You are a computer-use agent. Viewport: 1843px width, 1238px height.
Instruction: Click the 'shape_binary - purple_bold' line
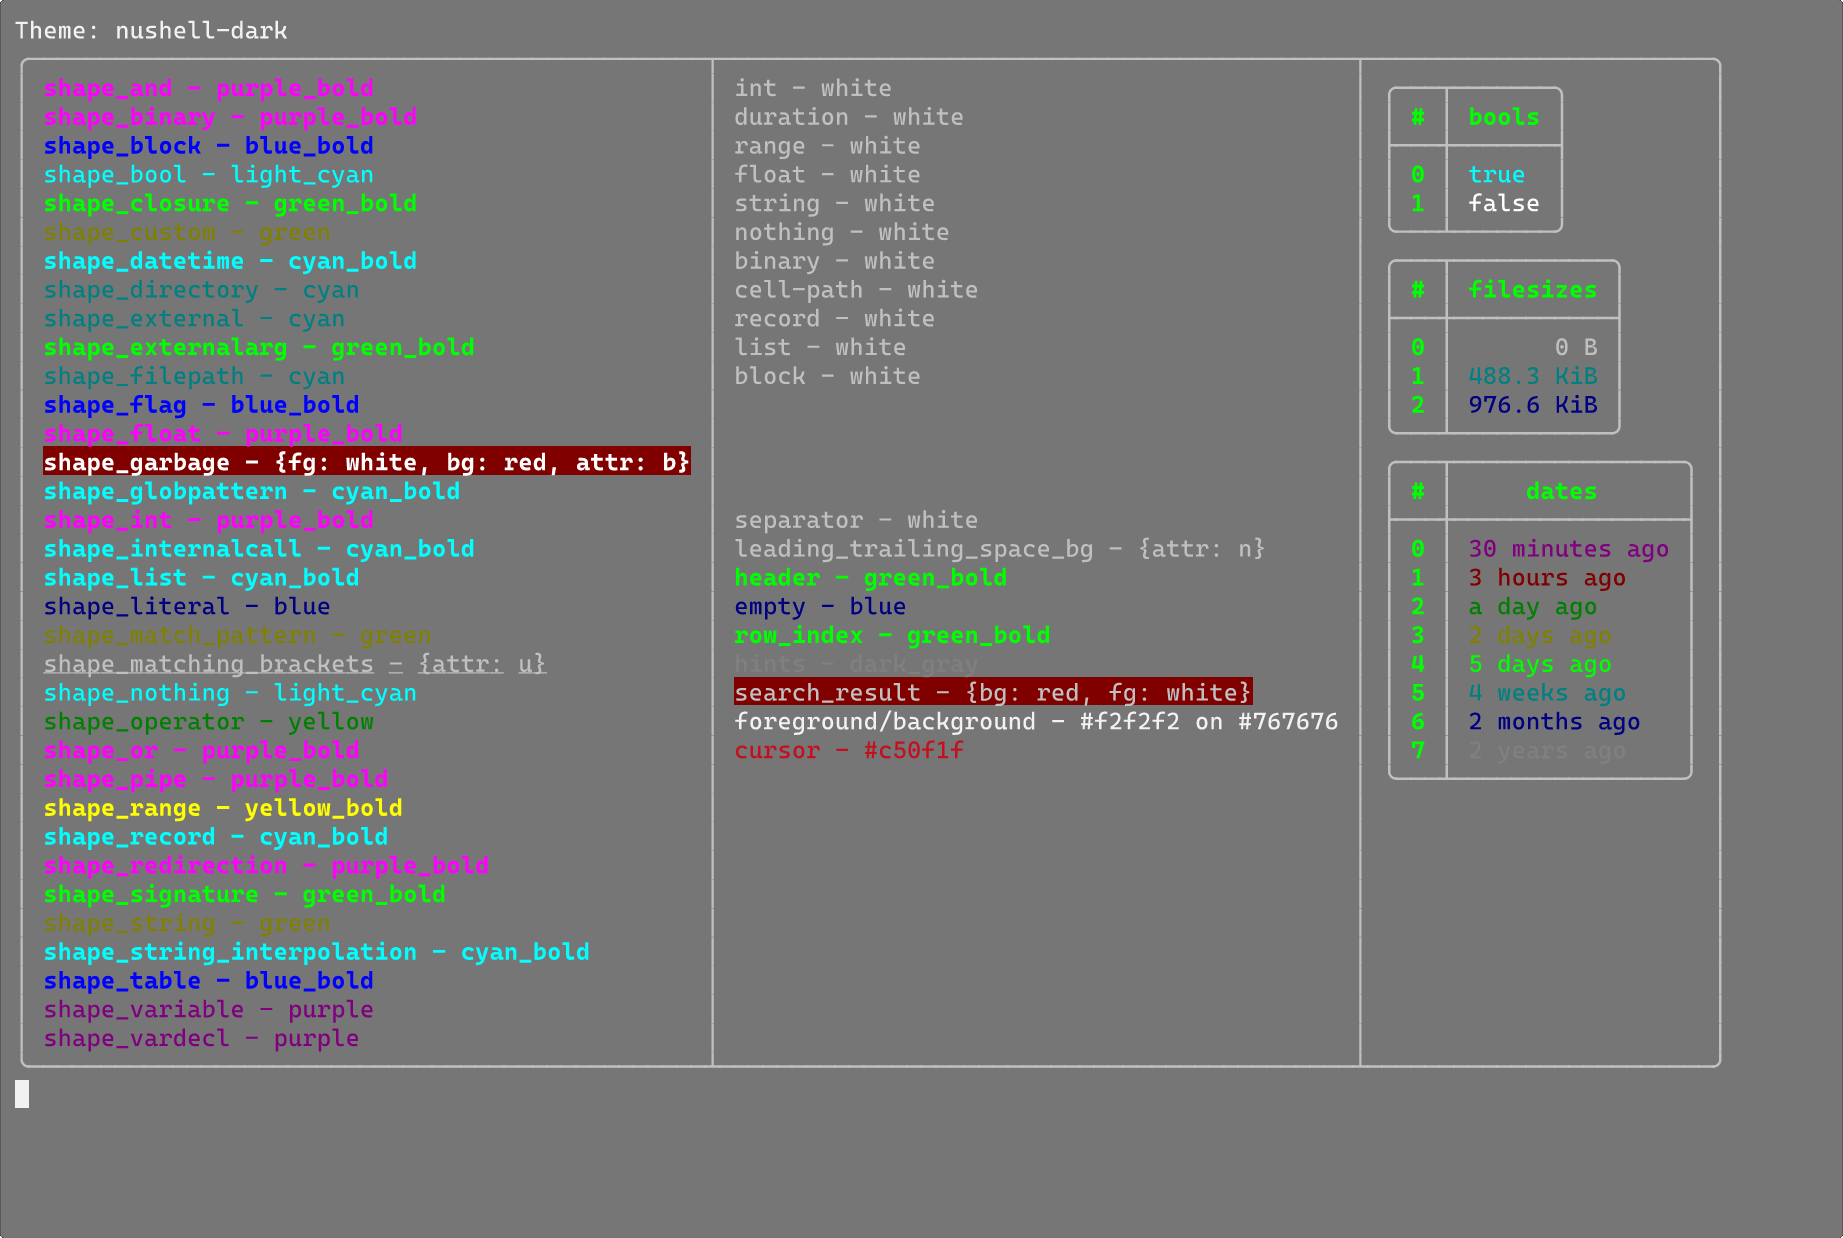pyautogui.click(x=230, y=117)
